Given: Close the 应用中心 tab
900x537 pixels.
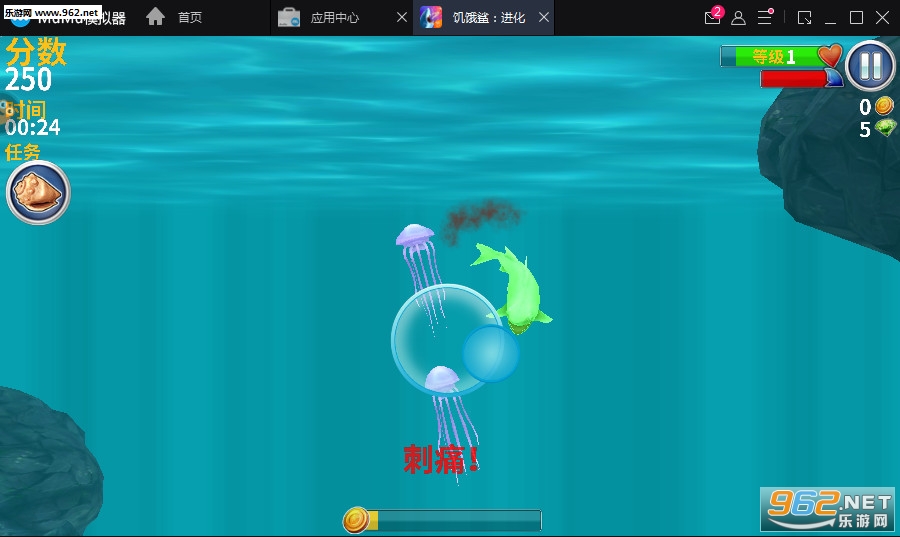Looking at the screenshot, I should (x=401, y=18).
